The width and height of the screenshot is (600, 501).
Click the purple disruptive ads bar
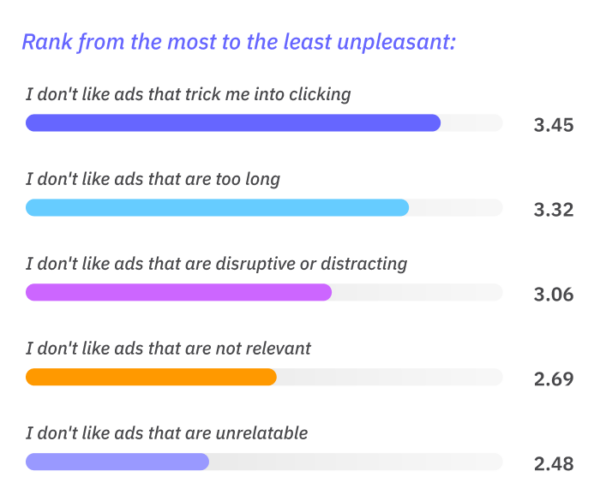point(179,292)
